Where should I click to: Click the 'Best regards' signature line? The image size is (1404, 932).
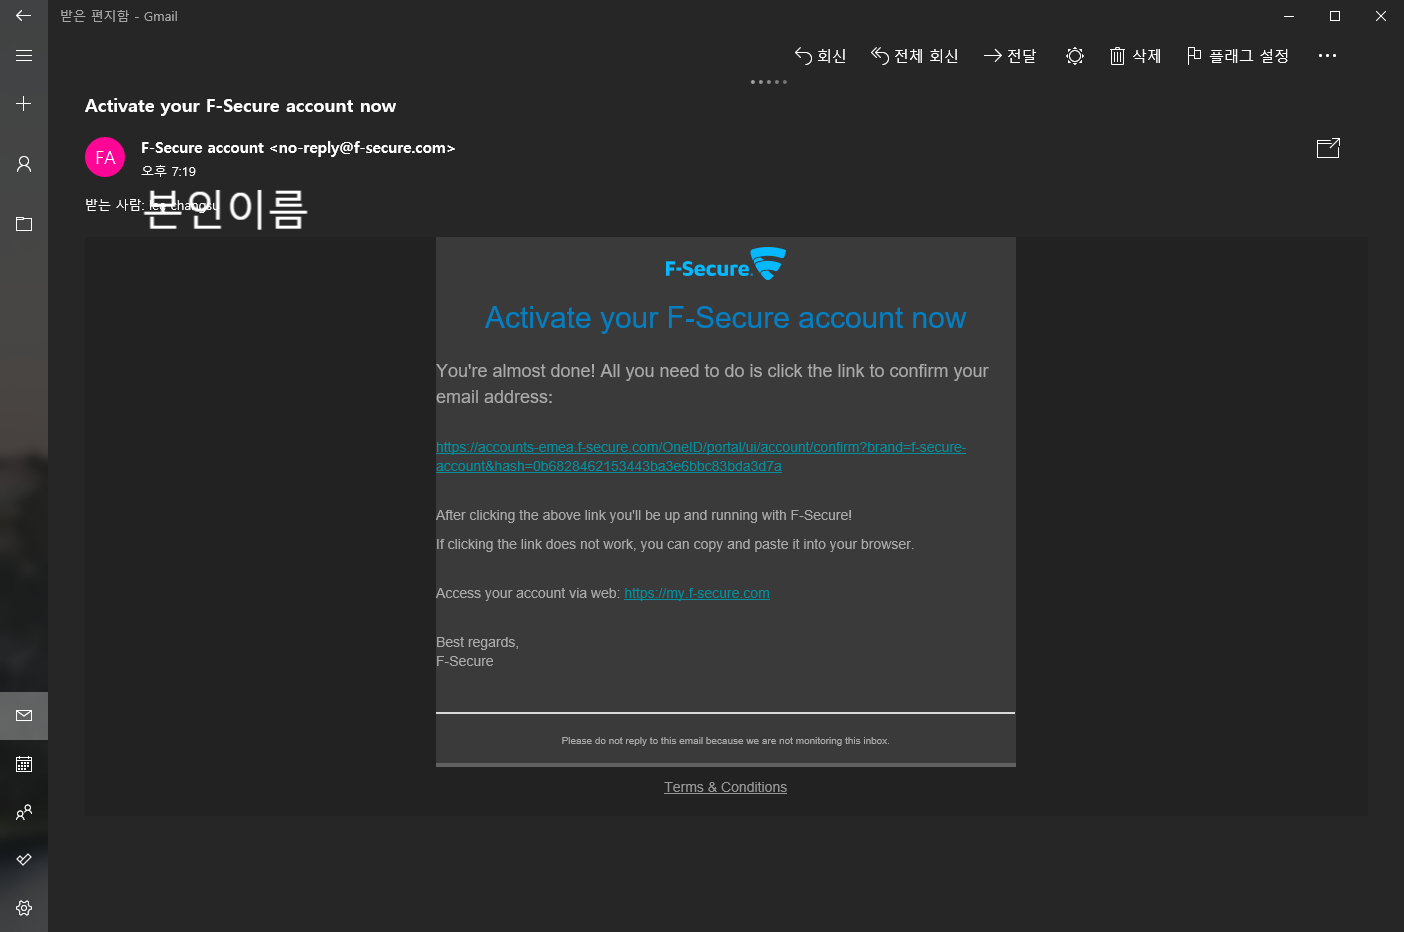click(x=477, y=642)
